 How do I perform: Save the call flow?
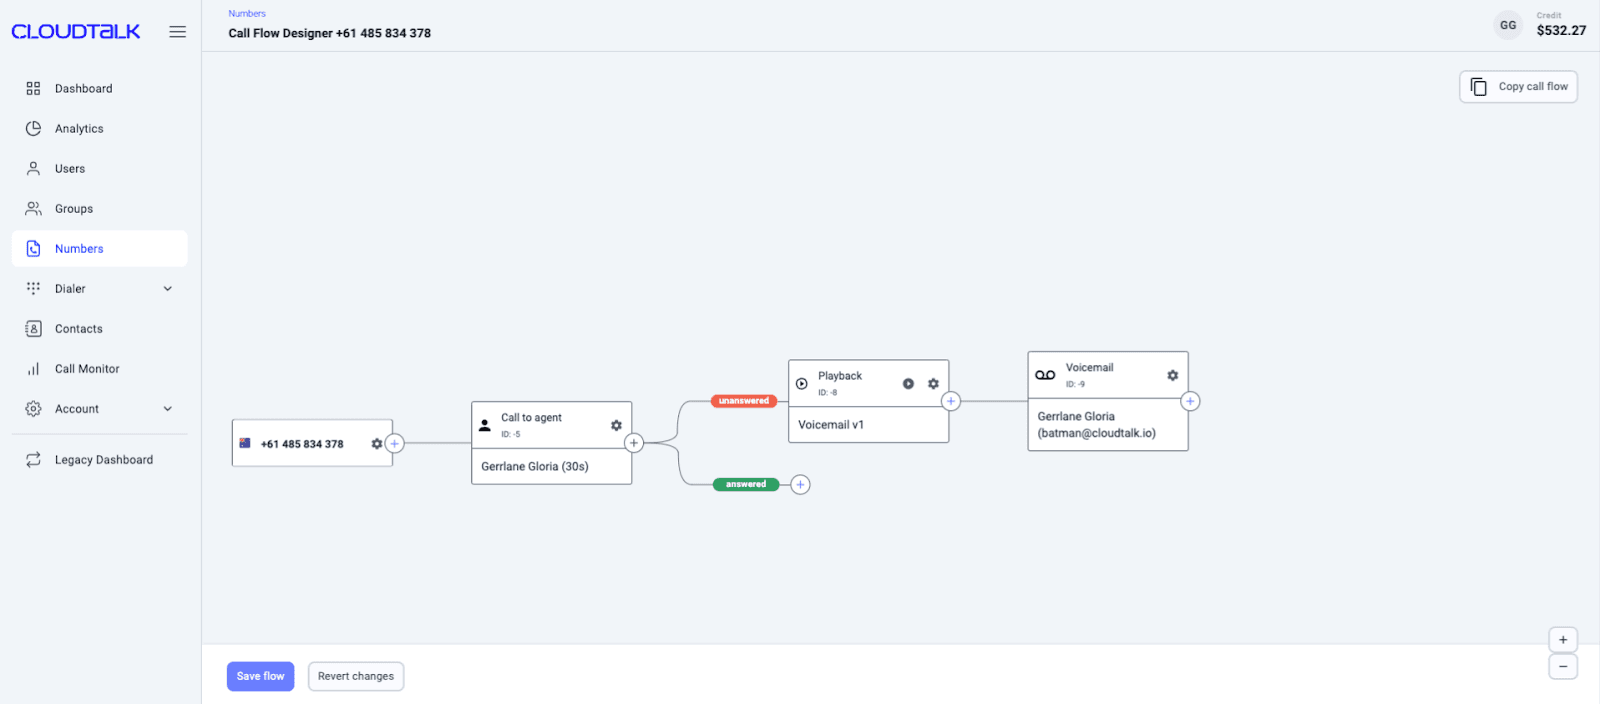coord(260,676)
